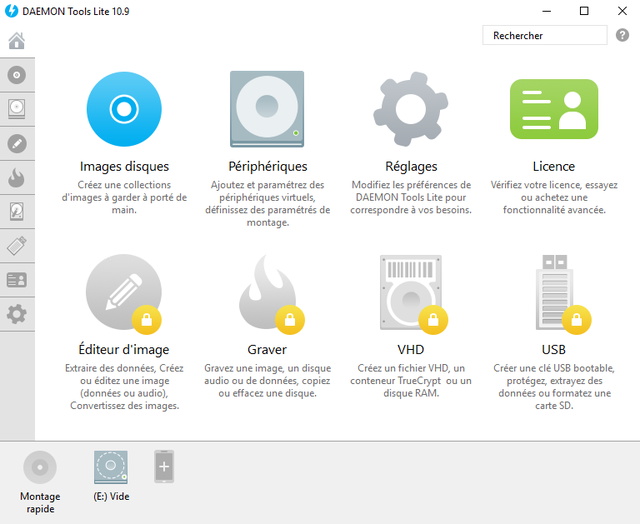This screenshot has width=640, height=524.
Task: Click description 'Créer une clé USB bootable'
Action: click(x=554, y=387)
